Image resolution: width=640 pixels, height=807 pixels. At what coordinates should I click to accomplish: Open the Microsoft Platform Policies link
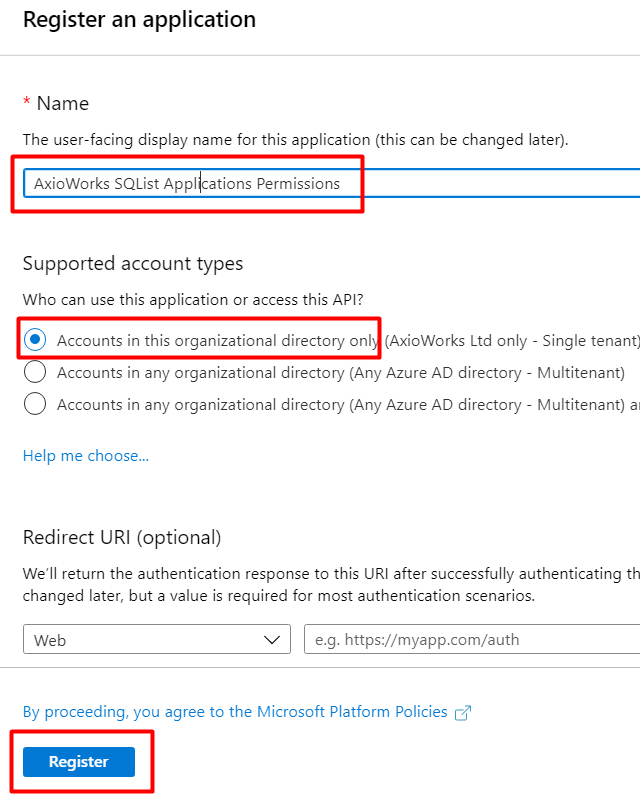(x=236, y=712)
